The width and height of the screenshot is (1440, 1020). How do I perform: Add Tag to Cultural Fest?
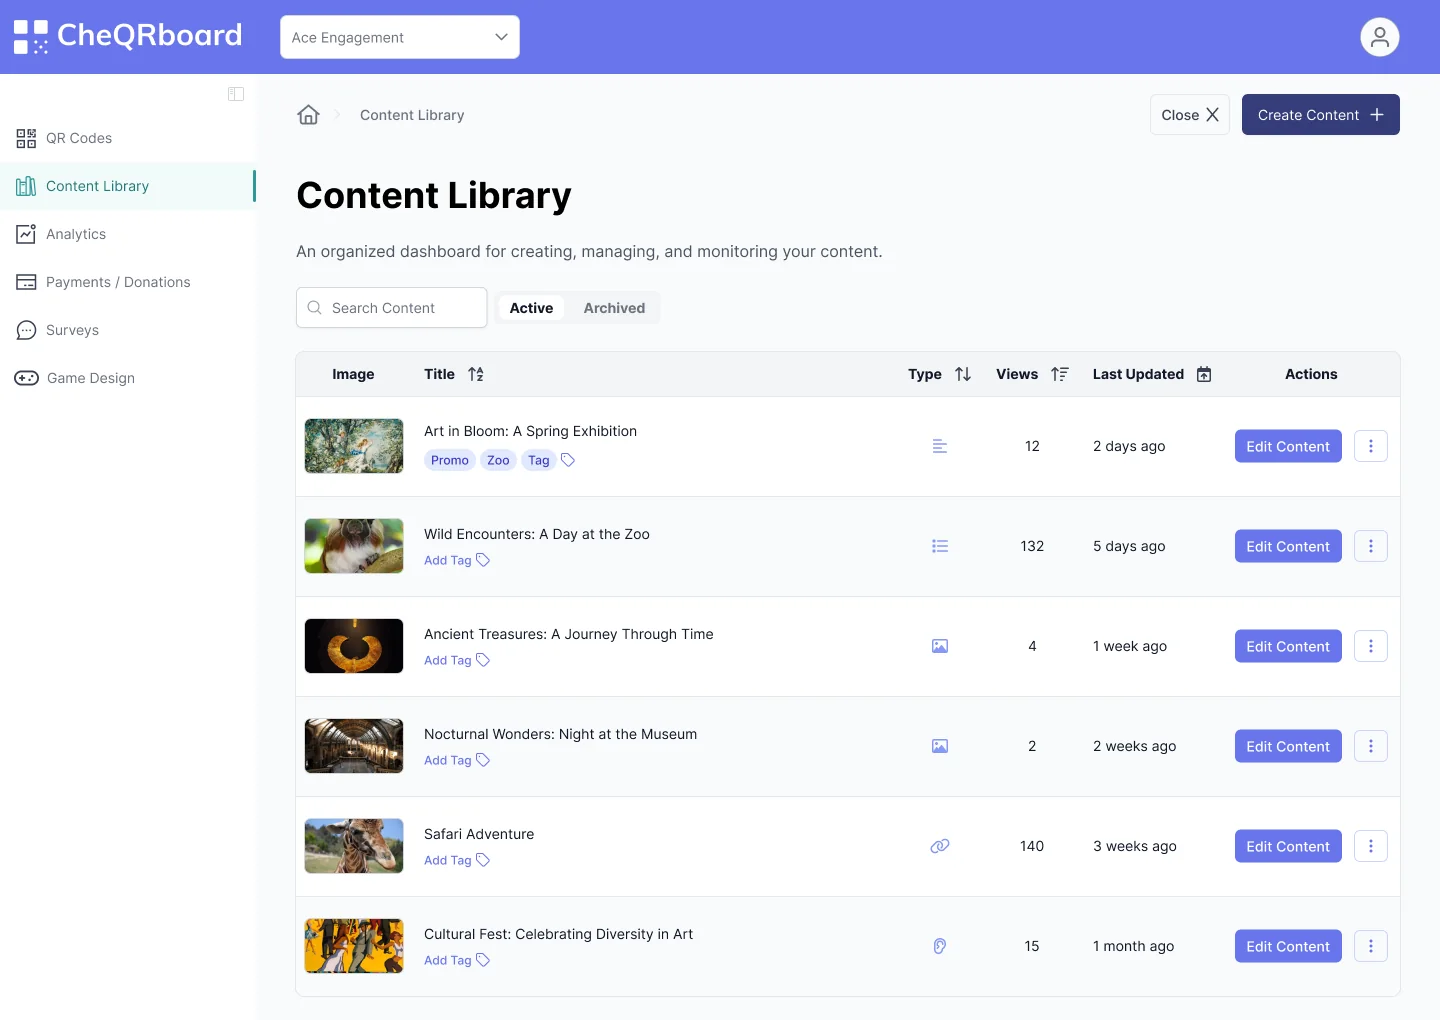pos(457,960)
